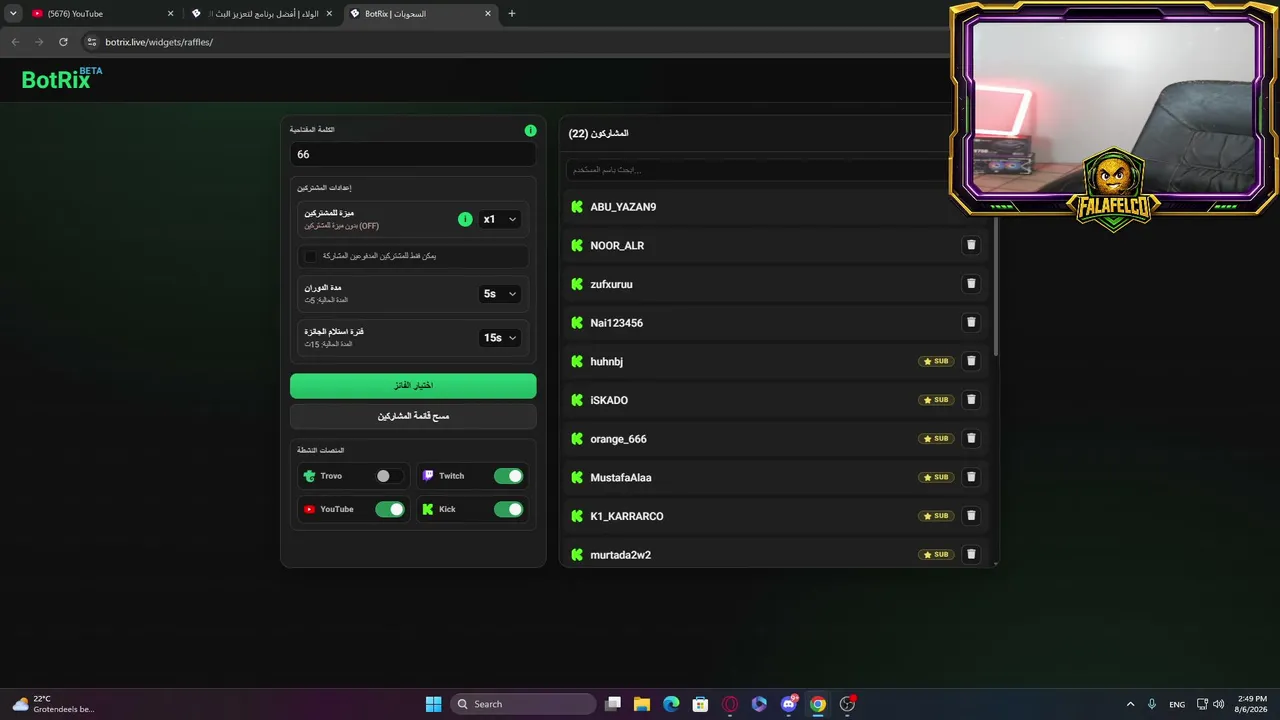
Task: Click the SUB badge beside orange_666
Action: click(936, 438)
